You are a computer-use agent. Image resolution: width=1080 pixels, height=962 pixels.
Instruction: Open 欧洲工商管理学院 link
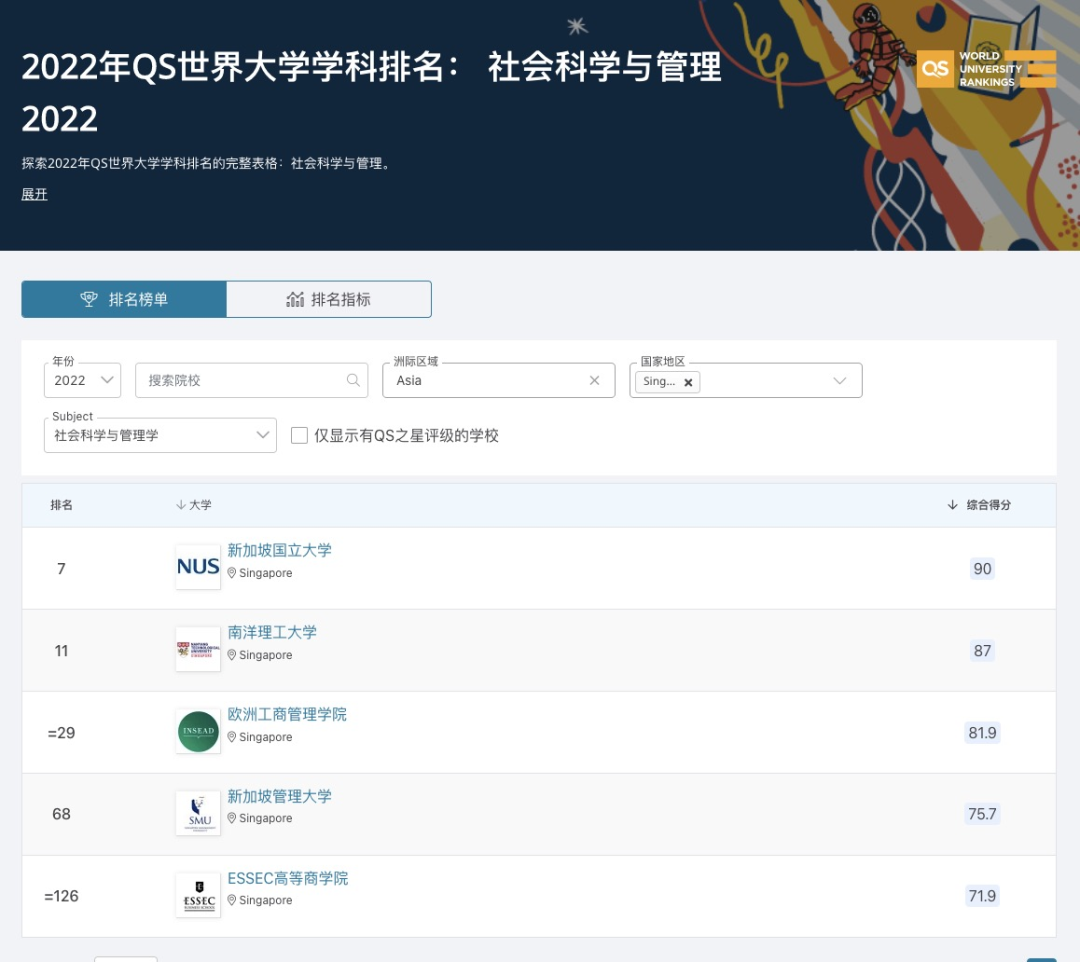[x=287, y=714]
